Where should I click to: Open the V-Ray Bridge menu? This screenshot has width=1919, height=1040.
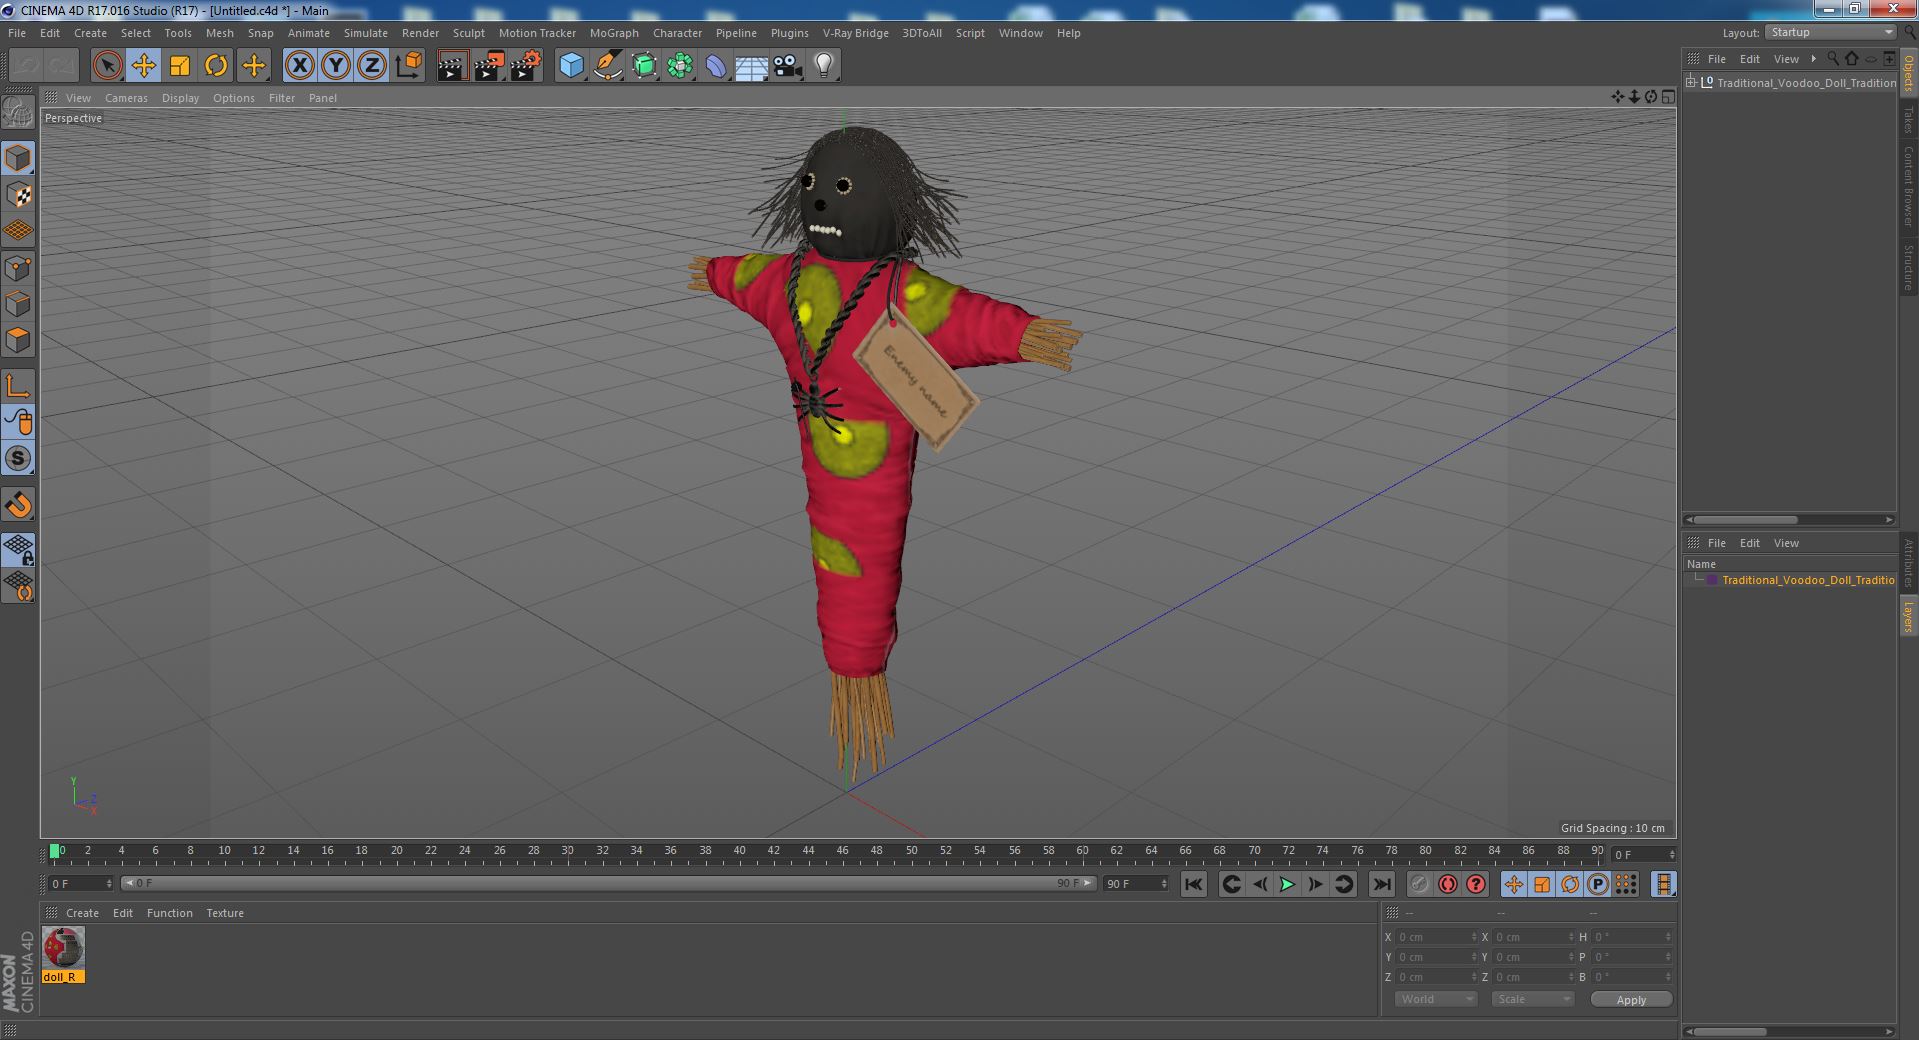click(855, 33)
